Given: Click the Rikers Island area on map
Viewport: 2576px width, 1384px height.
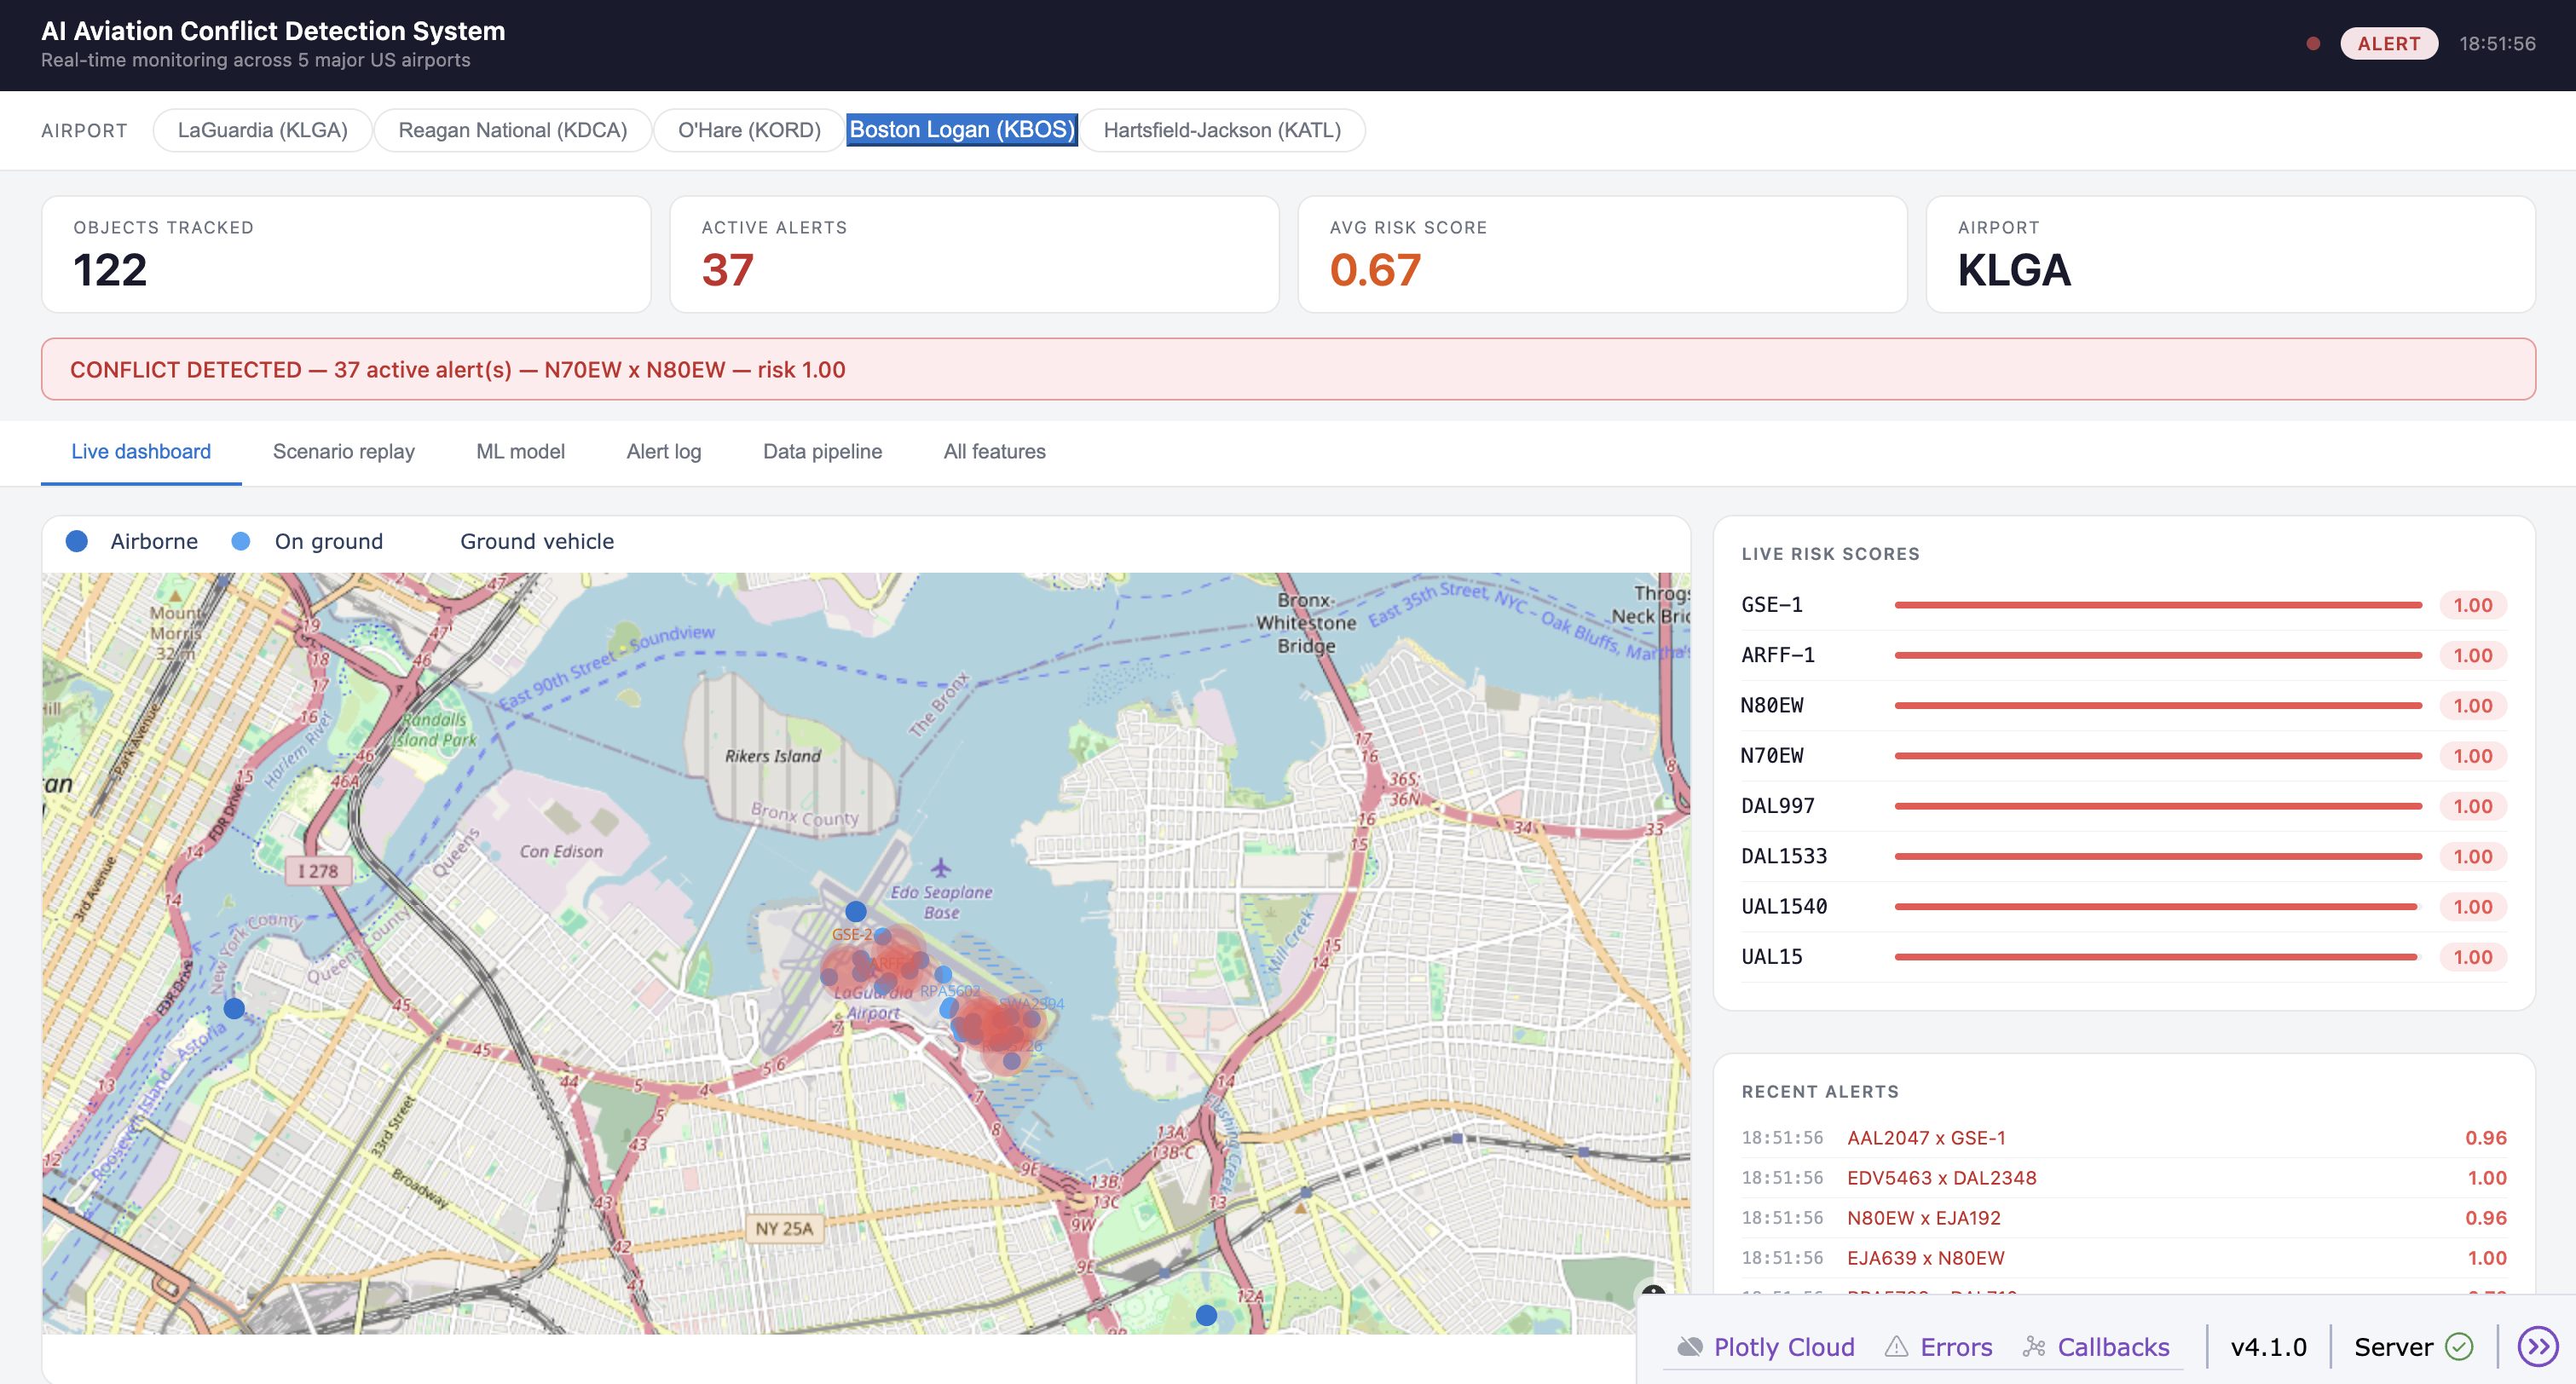Looking at the screenshot, I should pos(772,756).
